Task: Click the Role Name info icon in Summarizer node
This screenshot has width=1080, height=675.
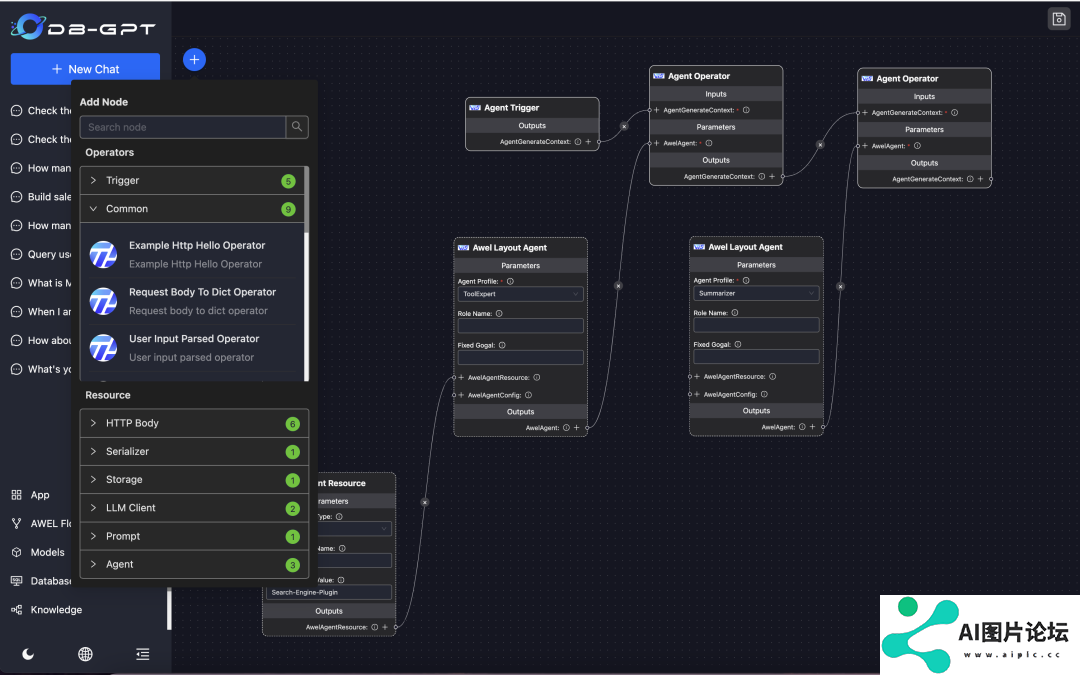Action: click(735, 313)
